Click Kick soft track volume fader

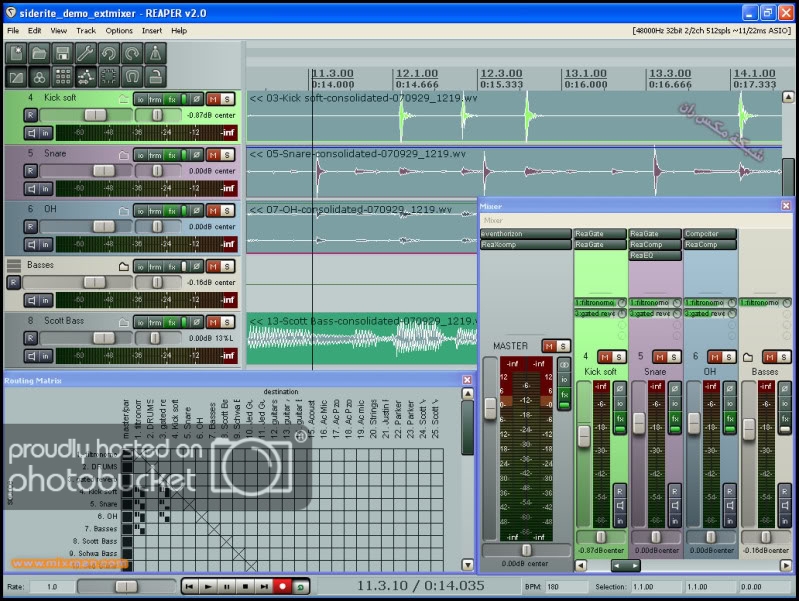(x=95, y=115)
